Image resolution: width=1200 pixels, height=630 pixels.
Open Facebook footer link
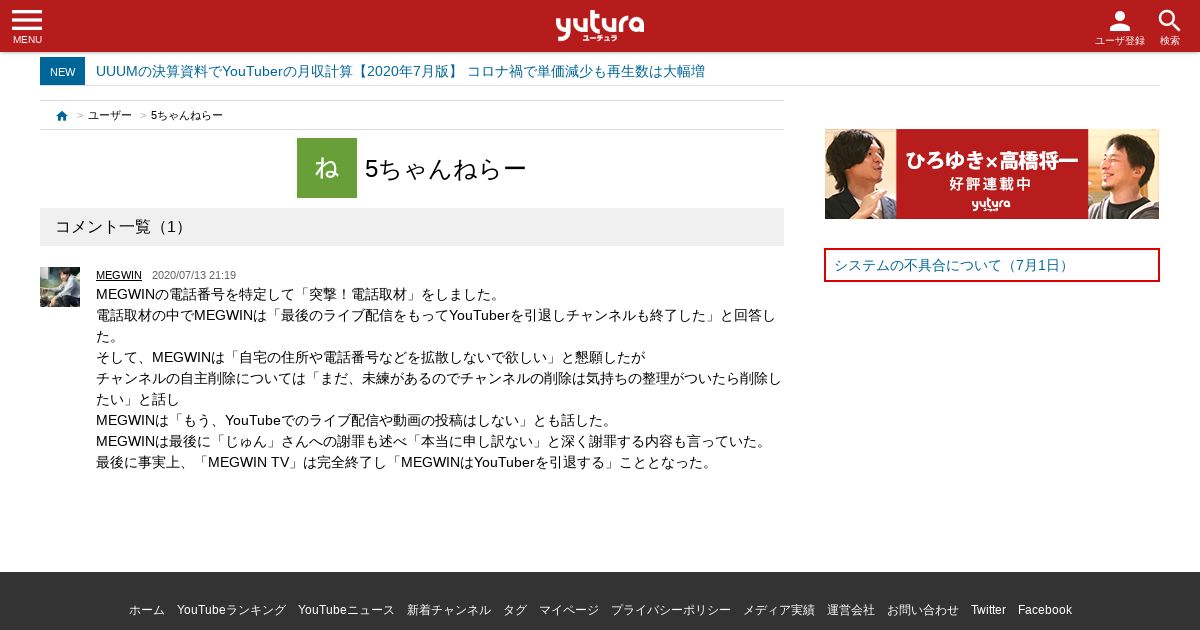point(1045,610)
